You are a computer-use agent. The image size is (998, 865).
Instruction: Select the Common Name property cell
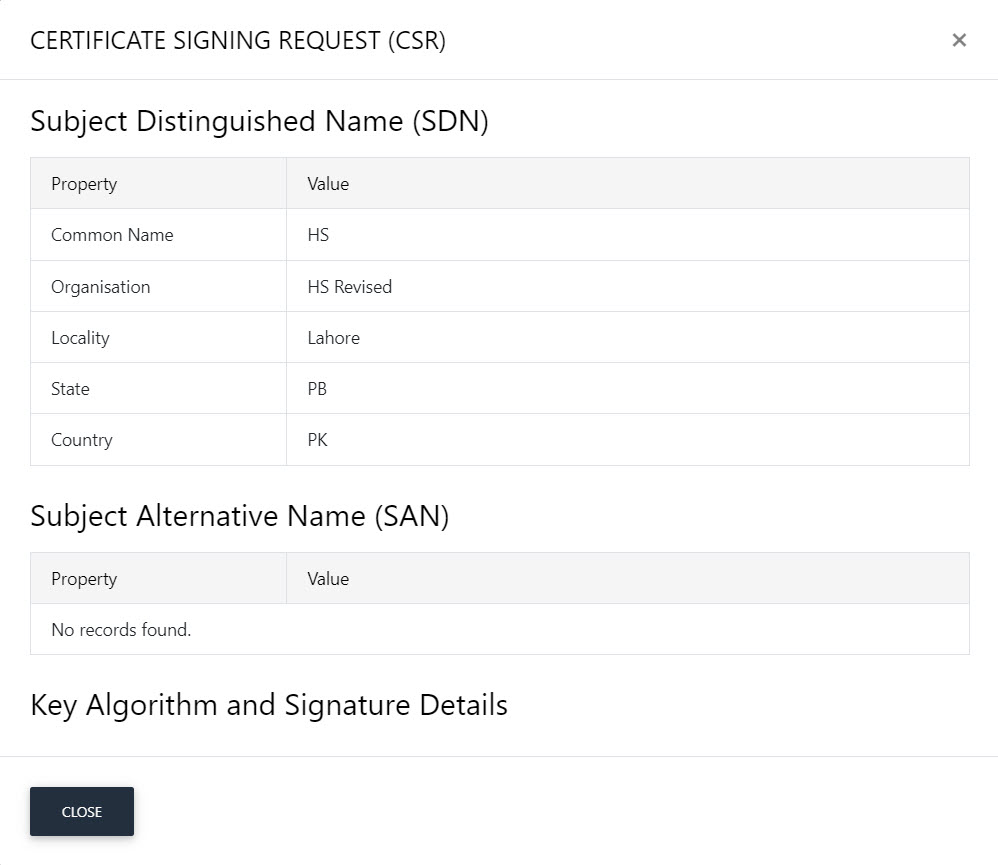[x=158, y=235]
